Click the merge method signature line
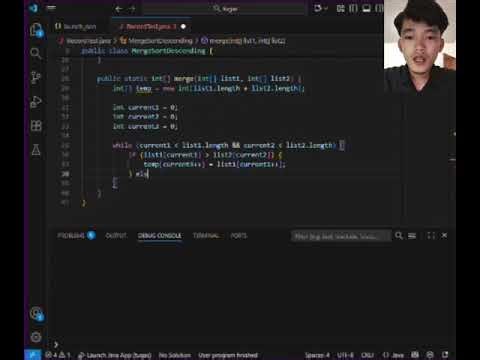The height and width of the screenshot is (360, 480). (199, 79)
